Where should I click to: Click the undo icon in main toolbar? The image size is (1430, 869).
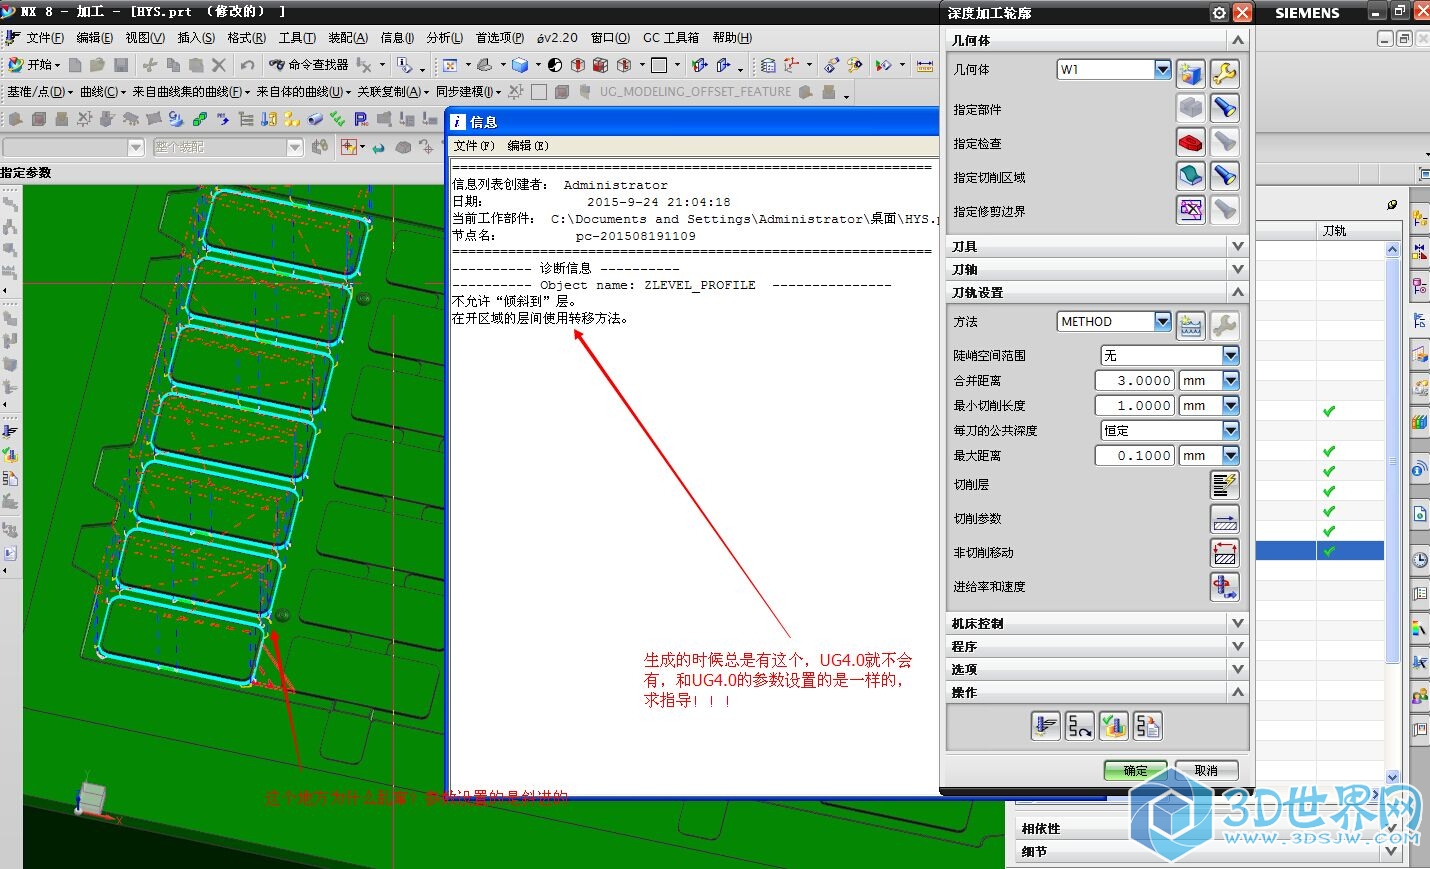pos(247,65)
